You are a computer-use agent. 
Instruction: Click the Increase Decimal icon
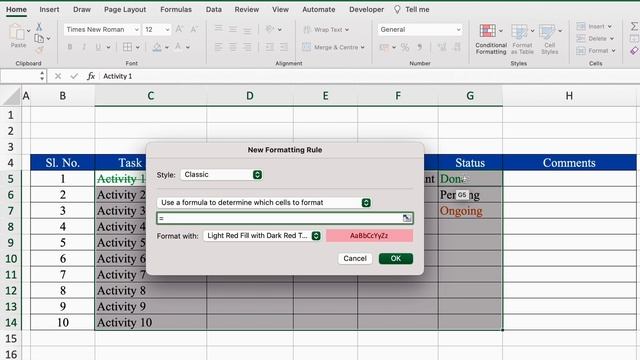(x=442, y=47)
